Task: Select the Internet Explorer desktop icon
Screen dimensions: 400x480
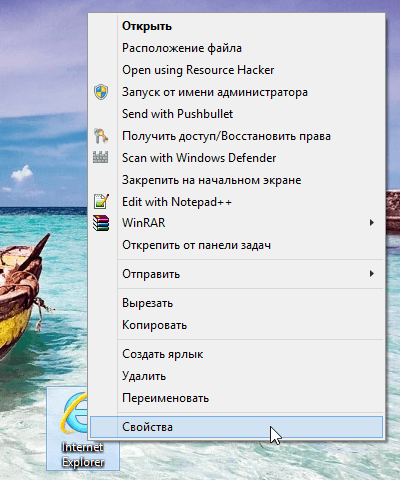Action: coord(83,428)
